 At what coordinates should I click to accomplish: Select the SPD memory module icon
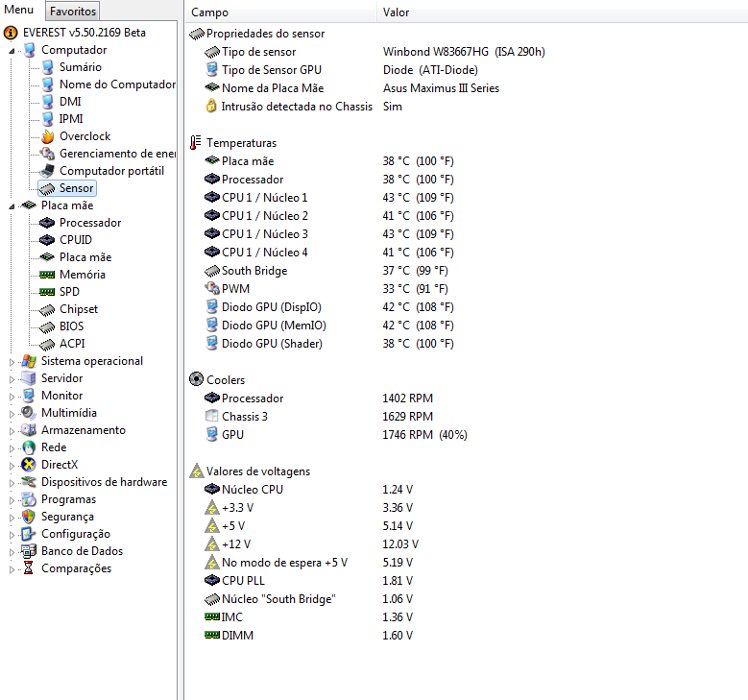point(47,292)
